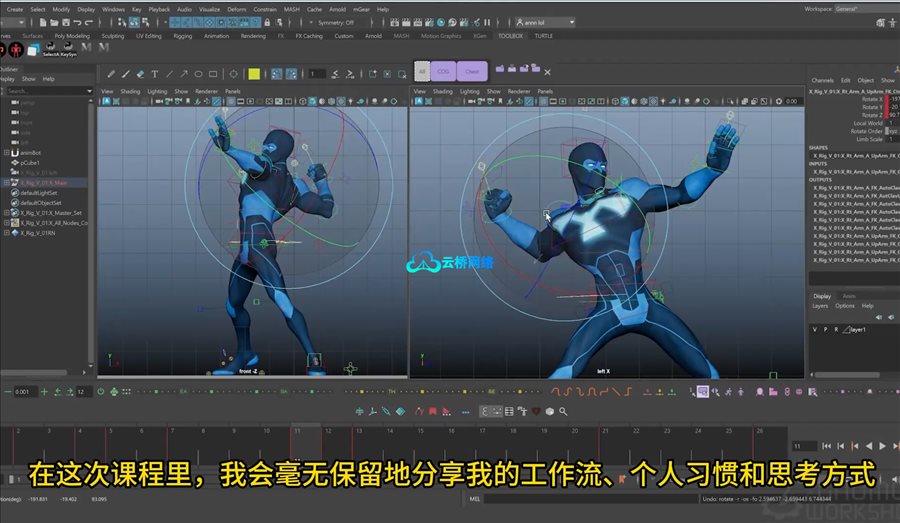Image resolution: width=900 pixels, height=523 pixels.
Task: Open the Deform menu
Action: click(x=236, y=9)
